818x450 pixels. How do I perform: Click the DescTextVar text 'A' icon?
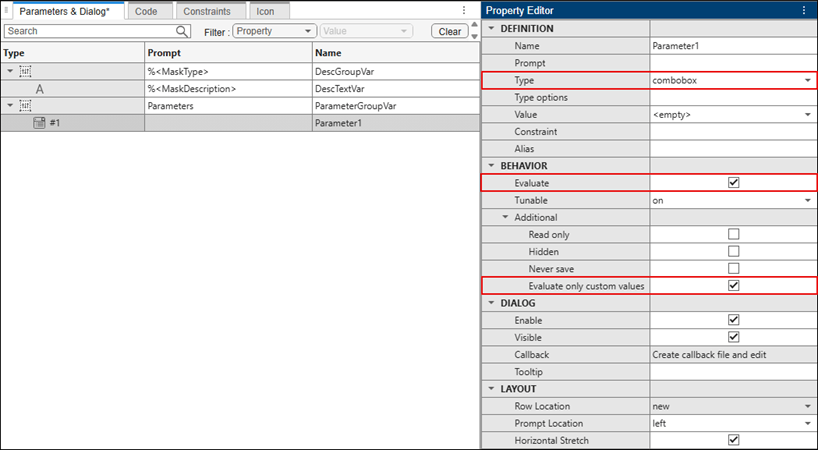click(40, 89)
